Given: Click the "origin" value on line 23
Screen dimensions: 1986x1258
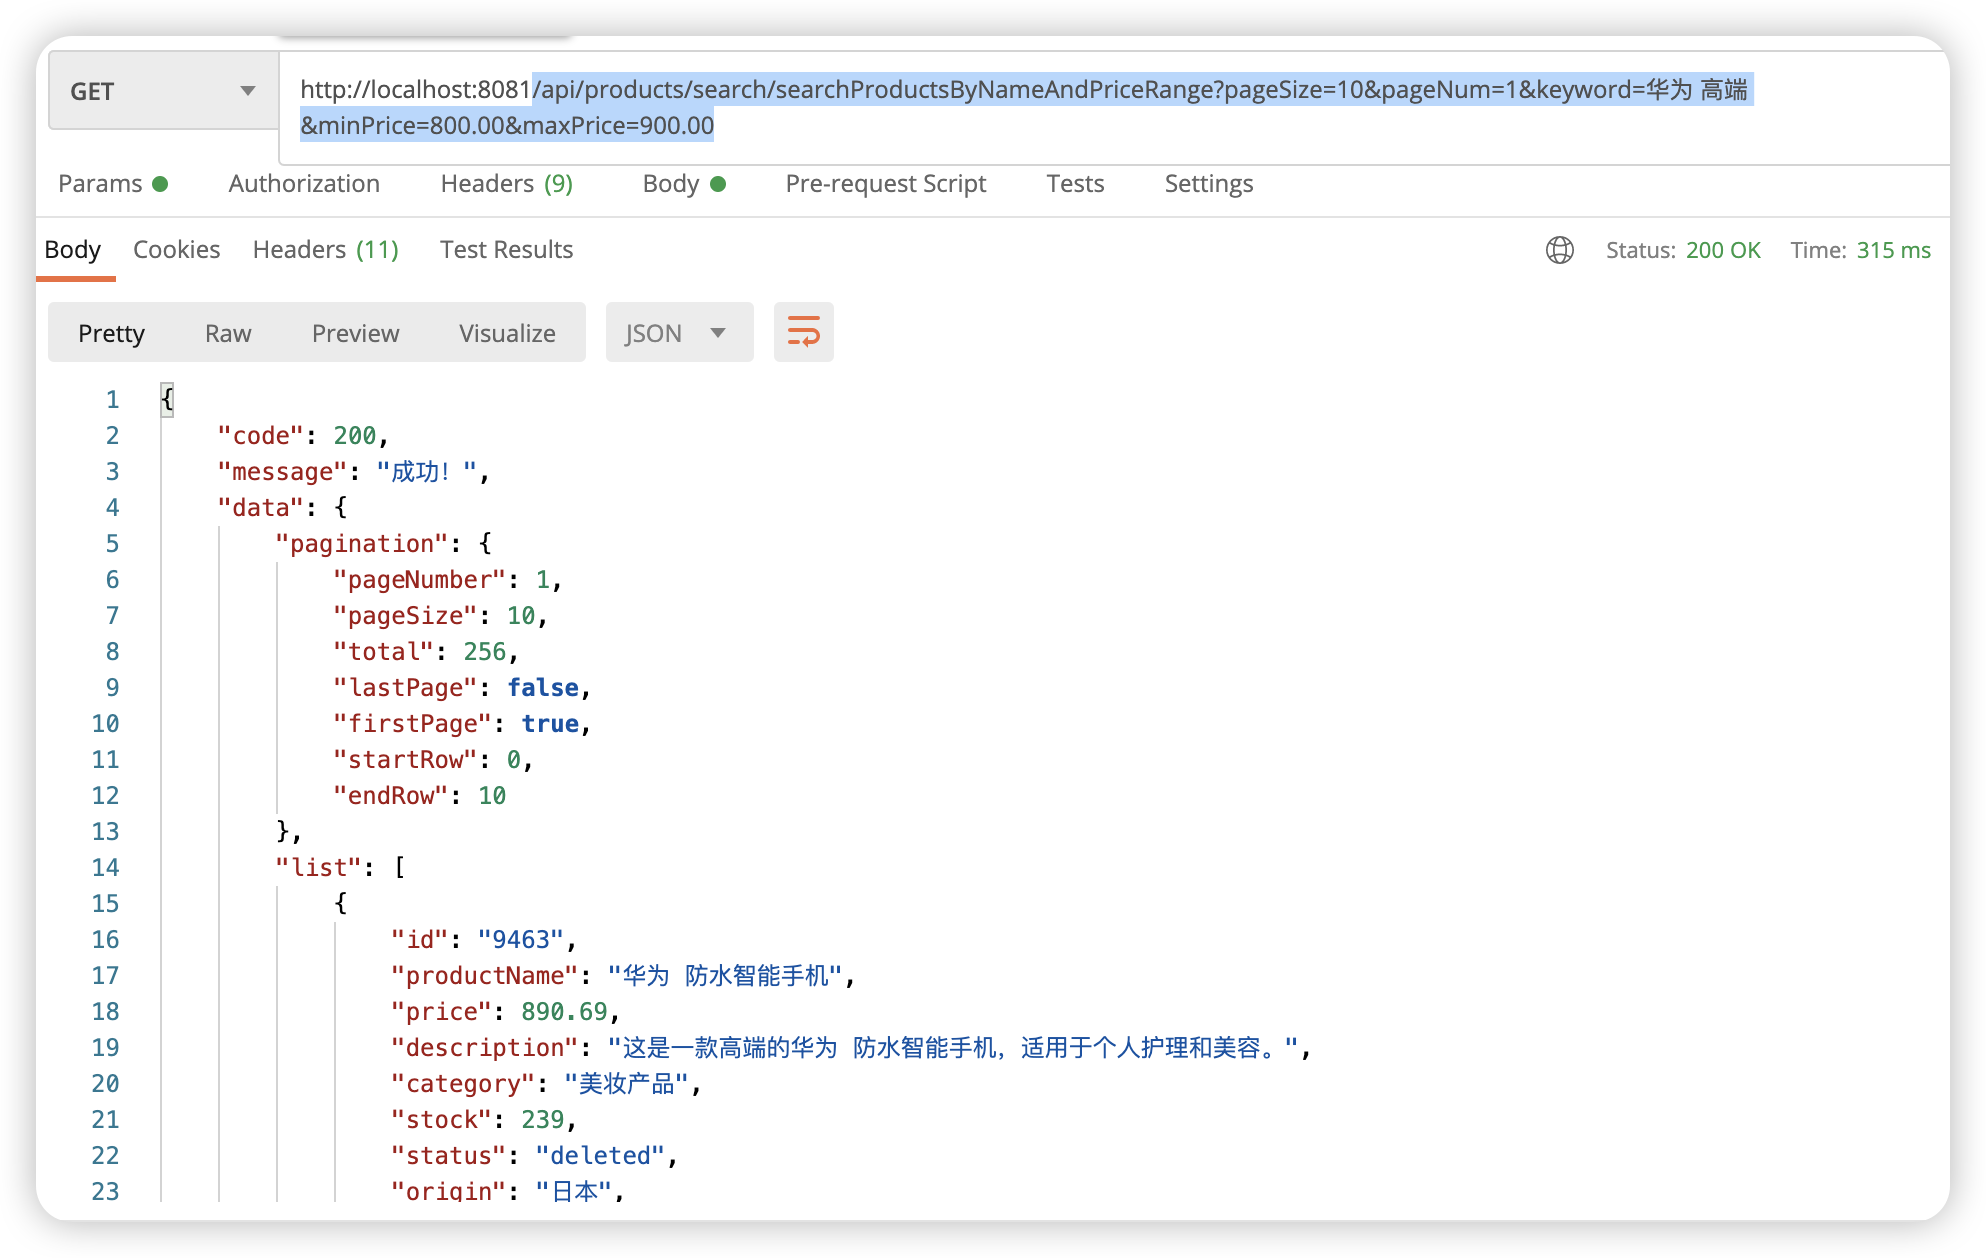Looking at the screenshot, I should (x=574, y=1190).
